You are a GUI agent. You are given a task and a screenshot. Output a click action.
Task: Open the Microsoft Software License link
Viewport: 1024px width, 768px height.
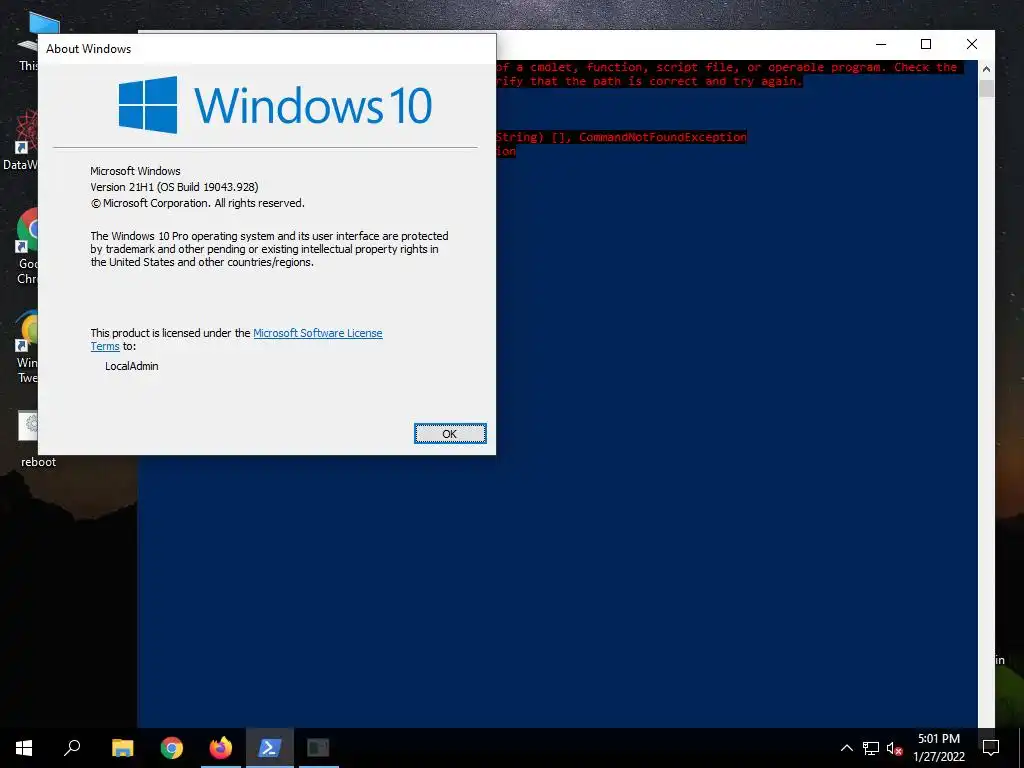tap(317, 333)
